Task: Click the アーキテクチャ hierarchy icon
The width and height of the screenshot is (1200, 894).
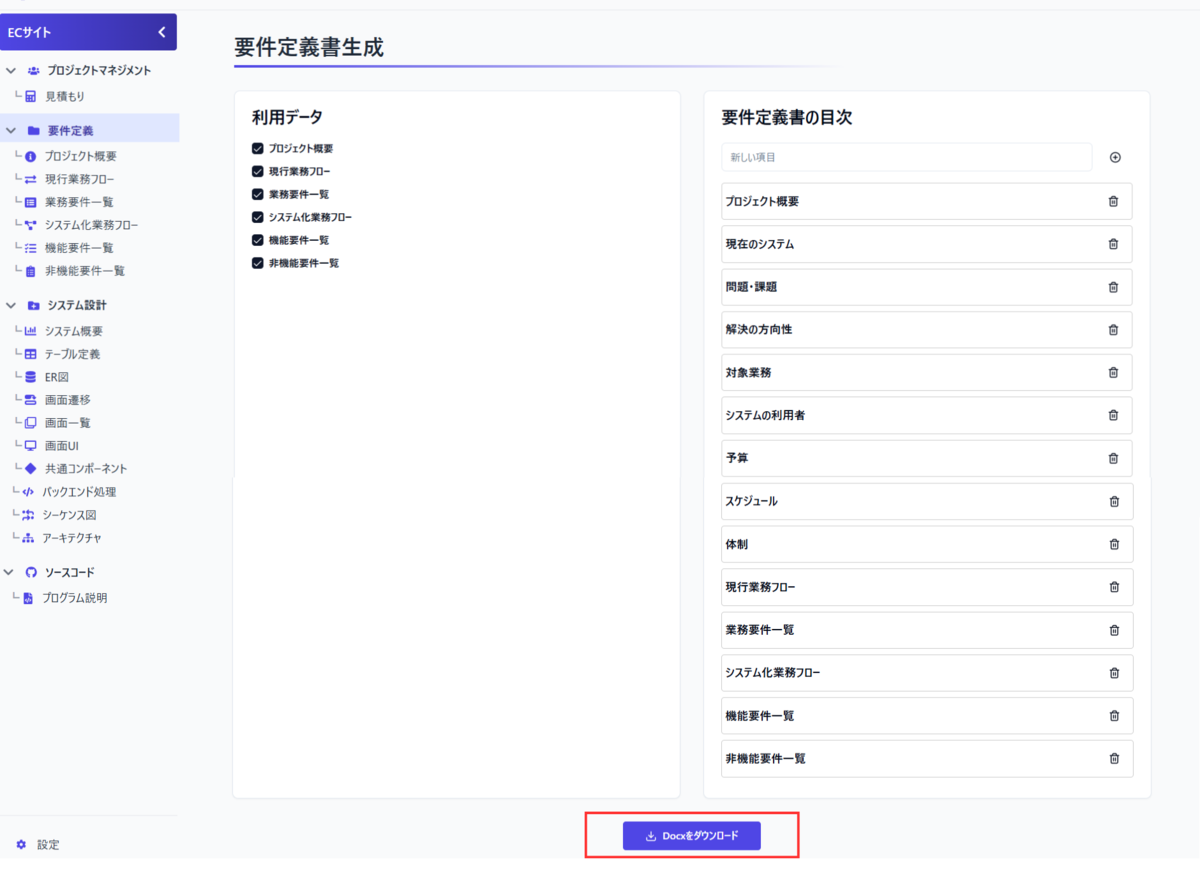Action: [x=28, y=538]
